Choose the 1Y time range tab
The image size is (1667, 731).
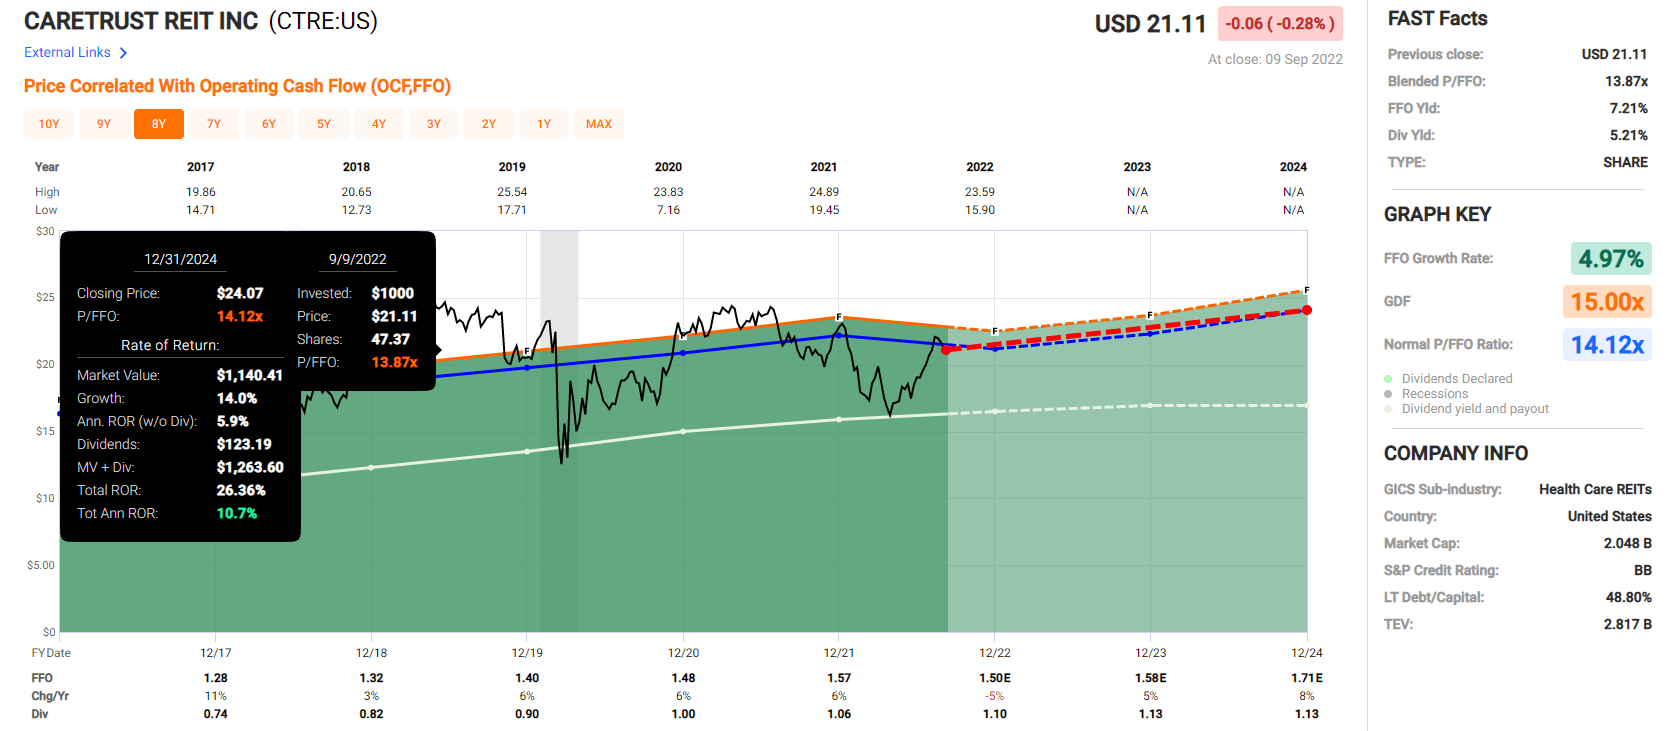click(544, 124)
